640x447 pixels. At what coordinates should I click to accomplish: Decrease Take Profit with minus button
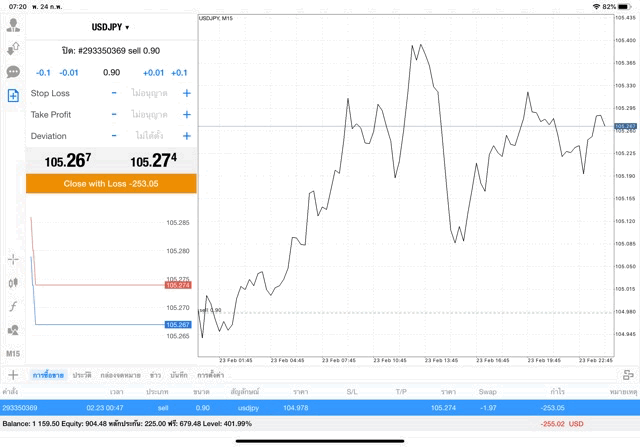(x=114, y=114)
